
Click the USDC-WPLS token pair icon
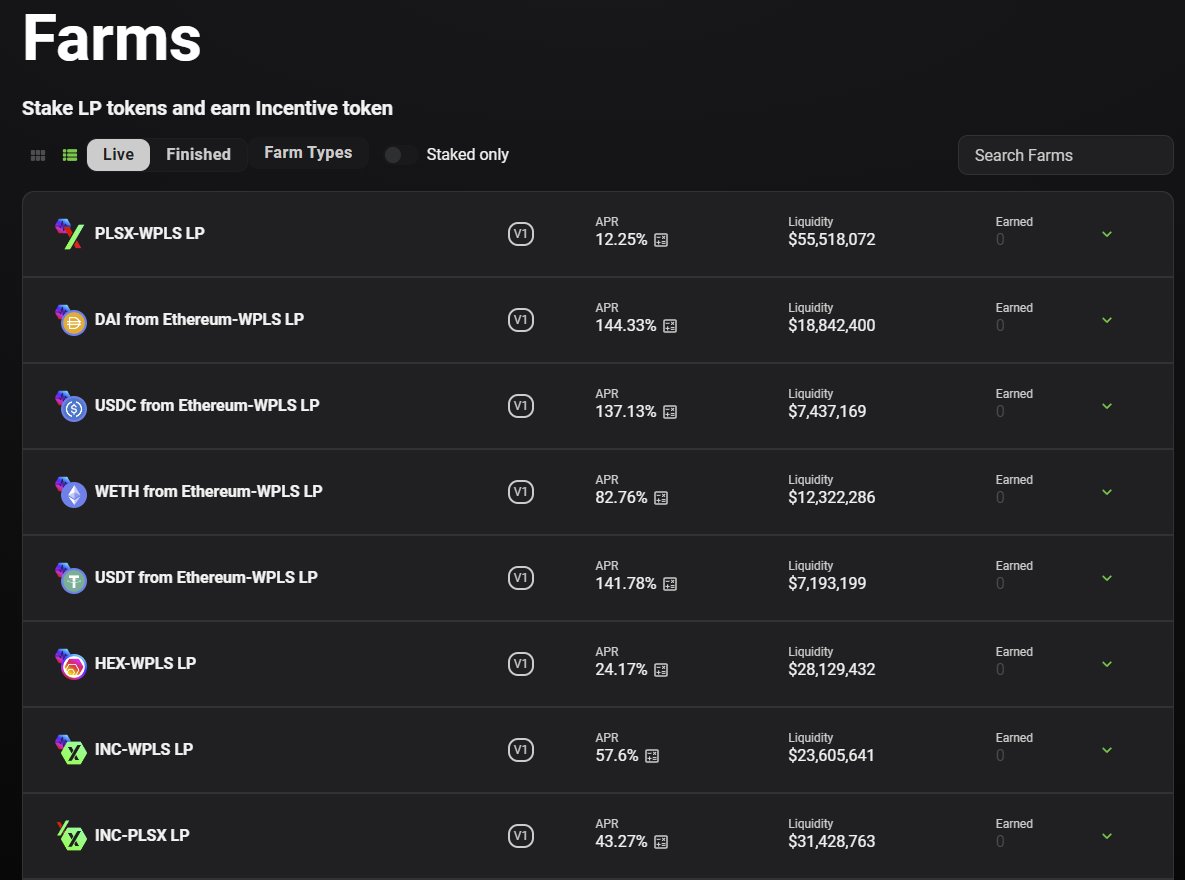(70, 406)
